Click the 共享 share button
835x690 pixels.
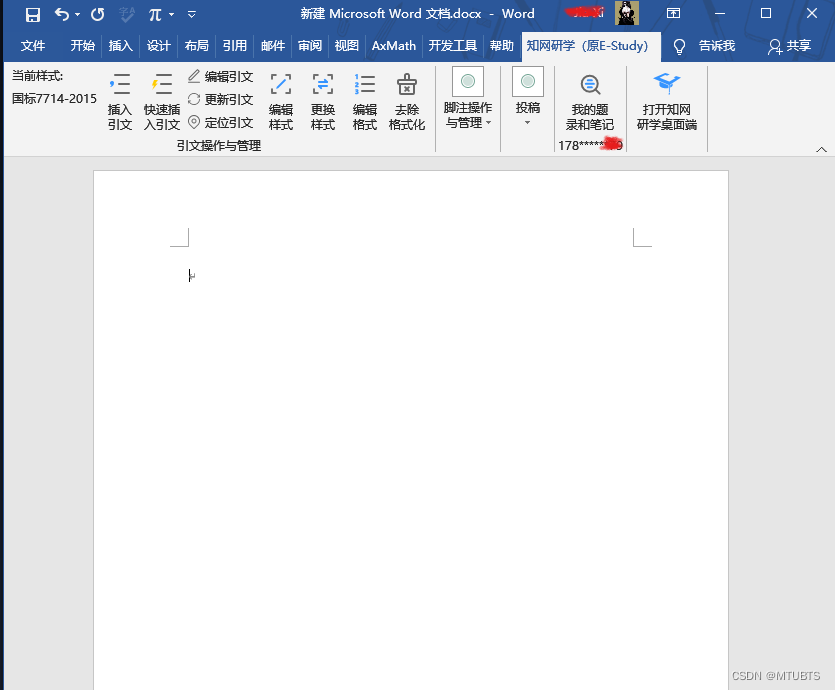(x=790, y=46)
